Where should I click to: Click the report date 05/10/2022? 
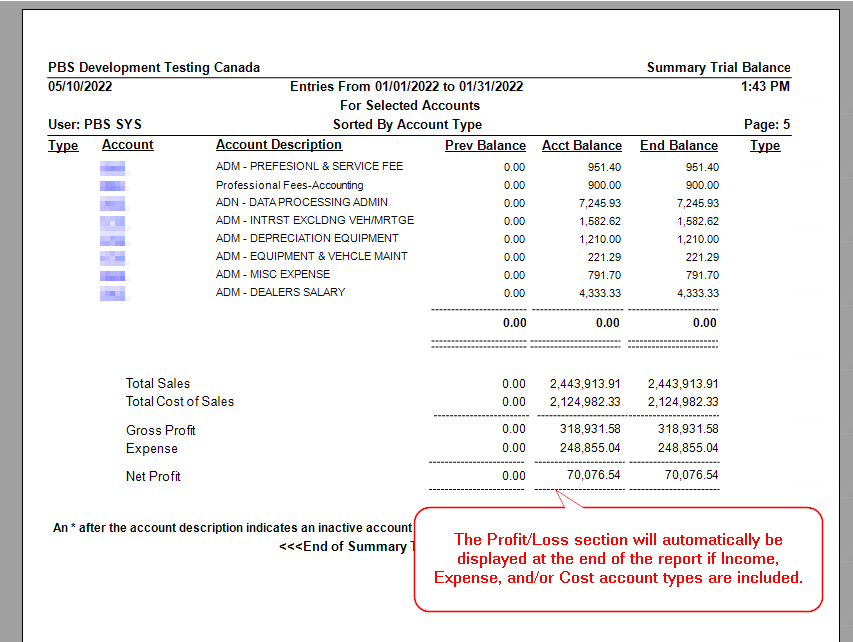coord(80,87)
